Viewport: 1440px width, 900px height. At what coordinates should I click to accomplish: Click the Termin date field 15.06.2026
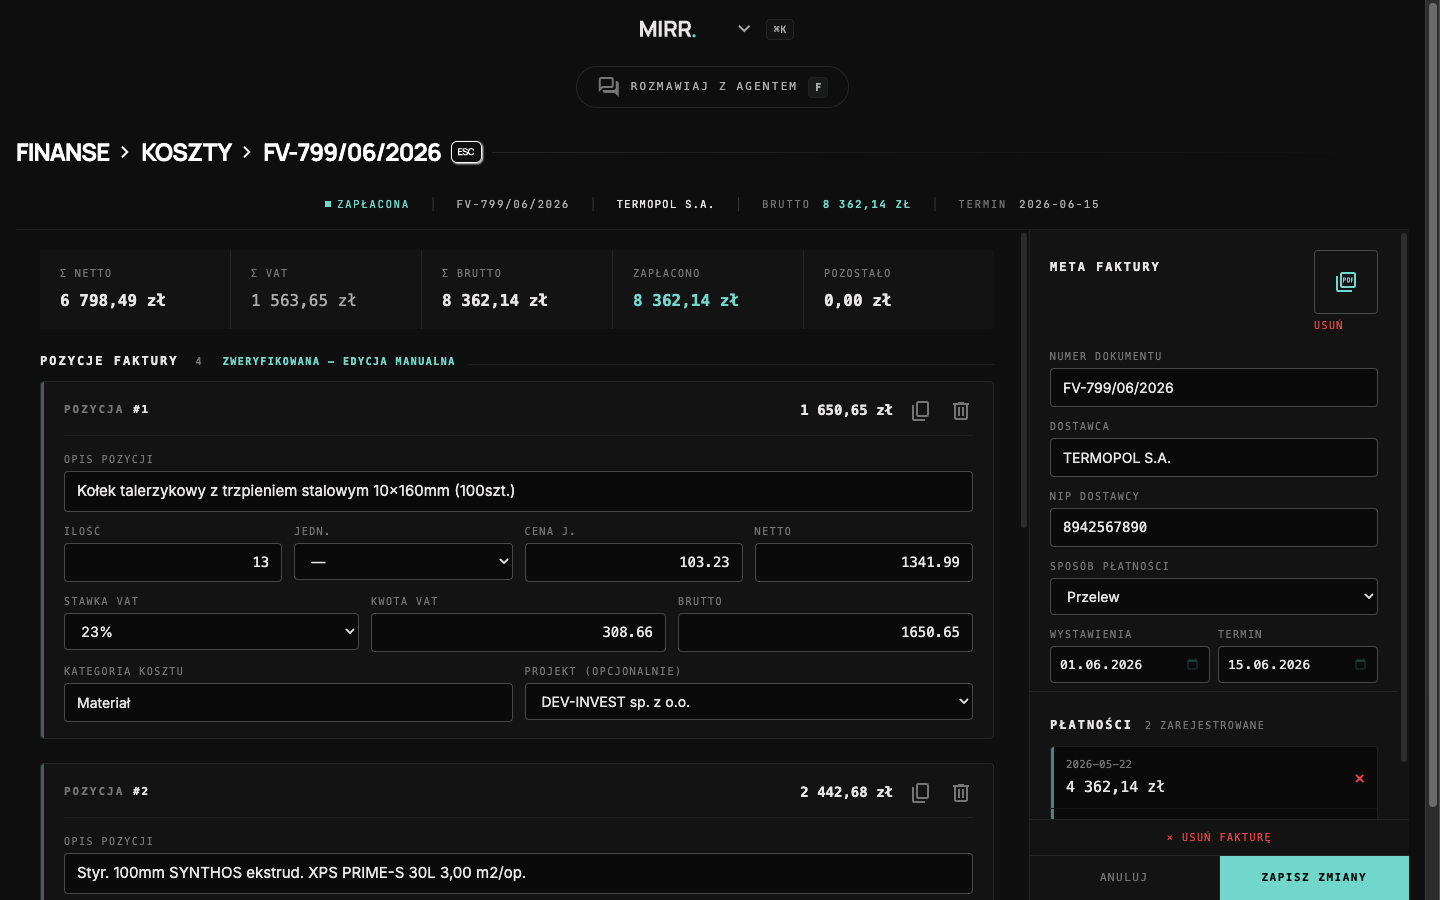[x=1298, y=665]
